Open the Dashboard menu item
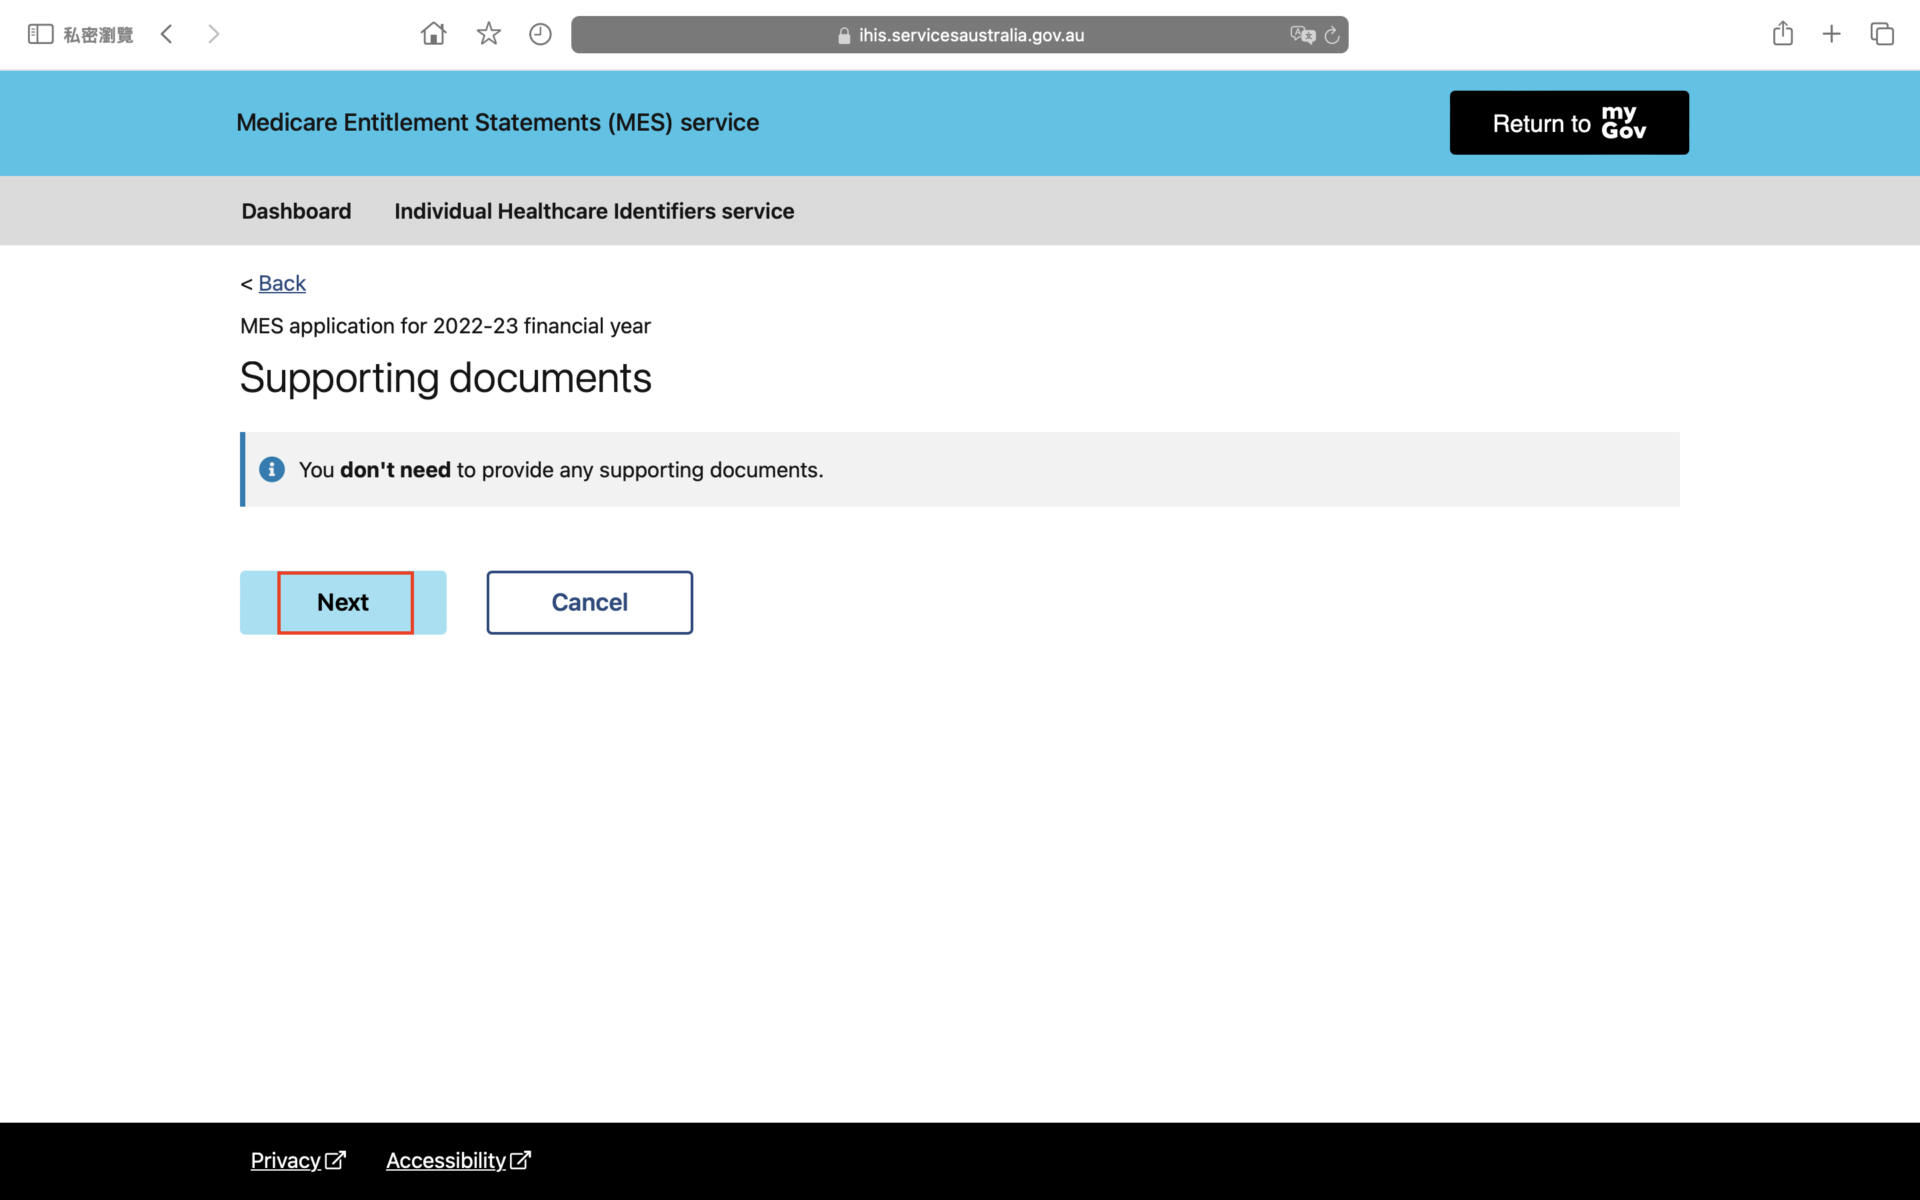 point(296,211)
